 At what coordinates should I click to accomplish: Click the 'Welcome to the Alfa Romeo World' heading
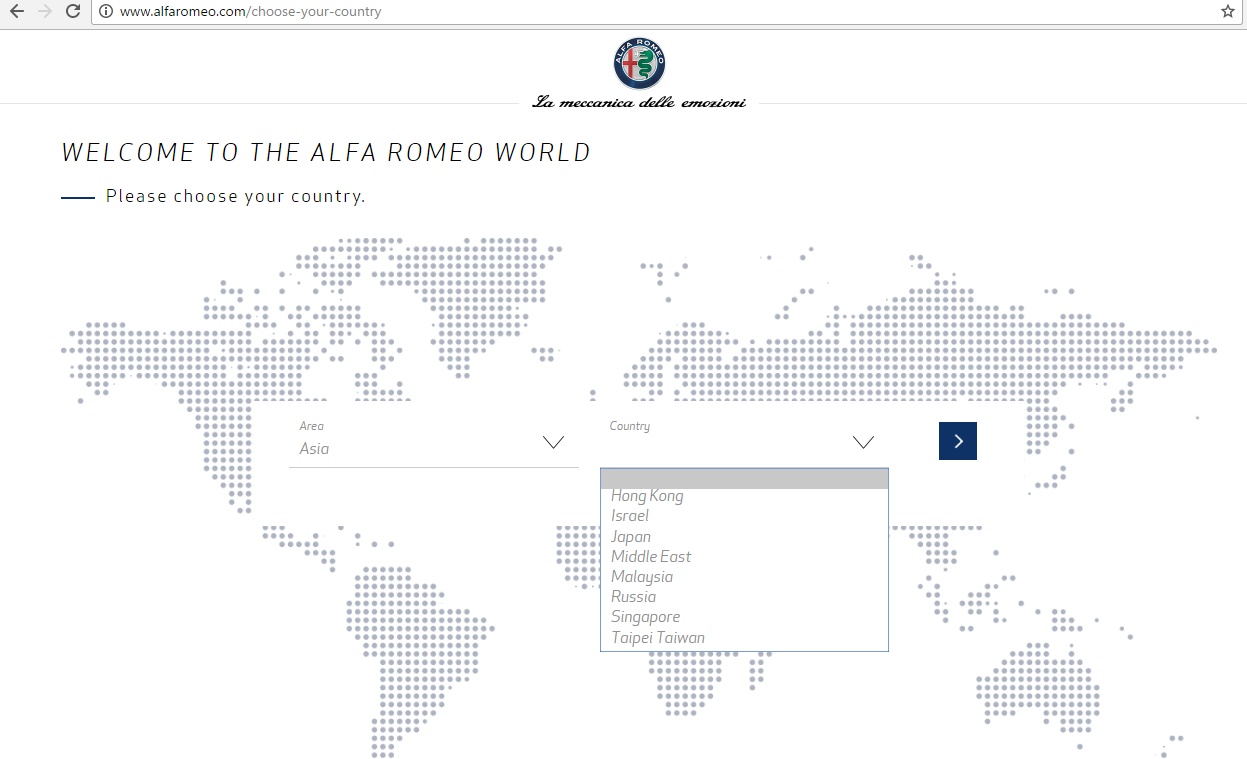coord(326,152)
